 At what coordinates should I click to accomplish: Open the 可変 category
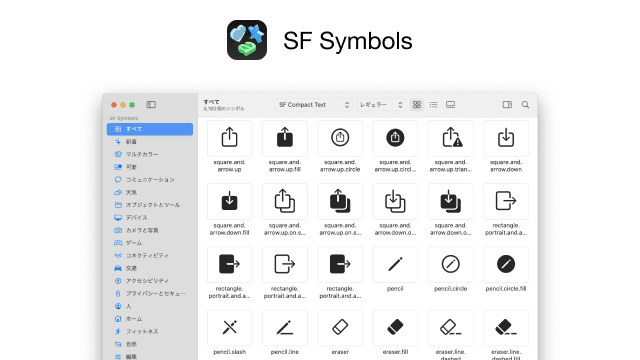click(x=150, y=167)
